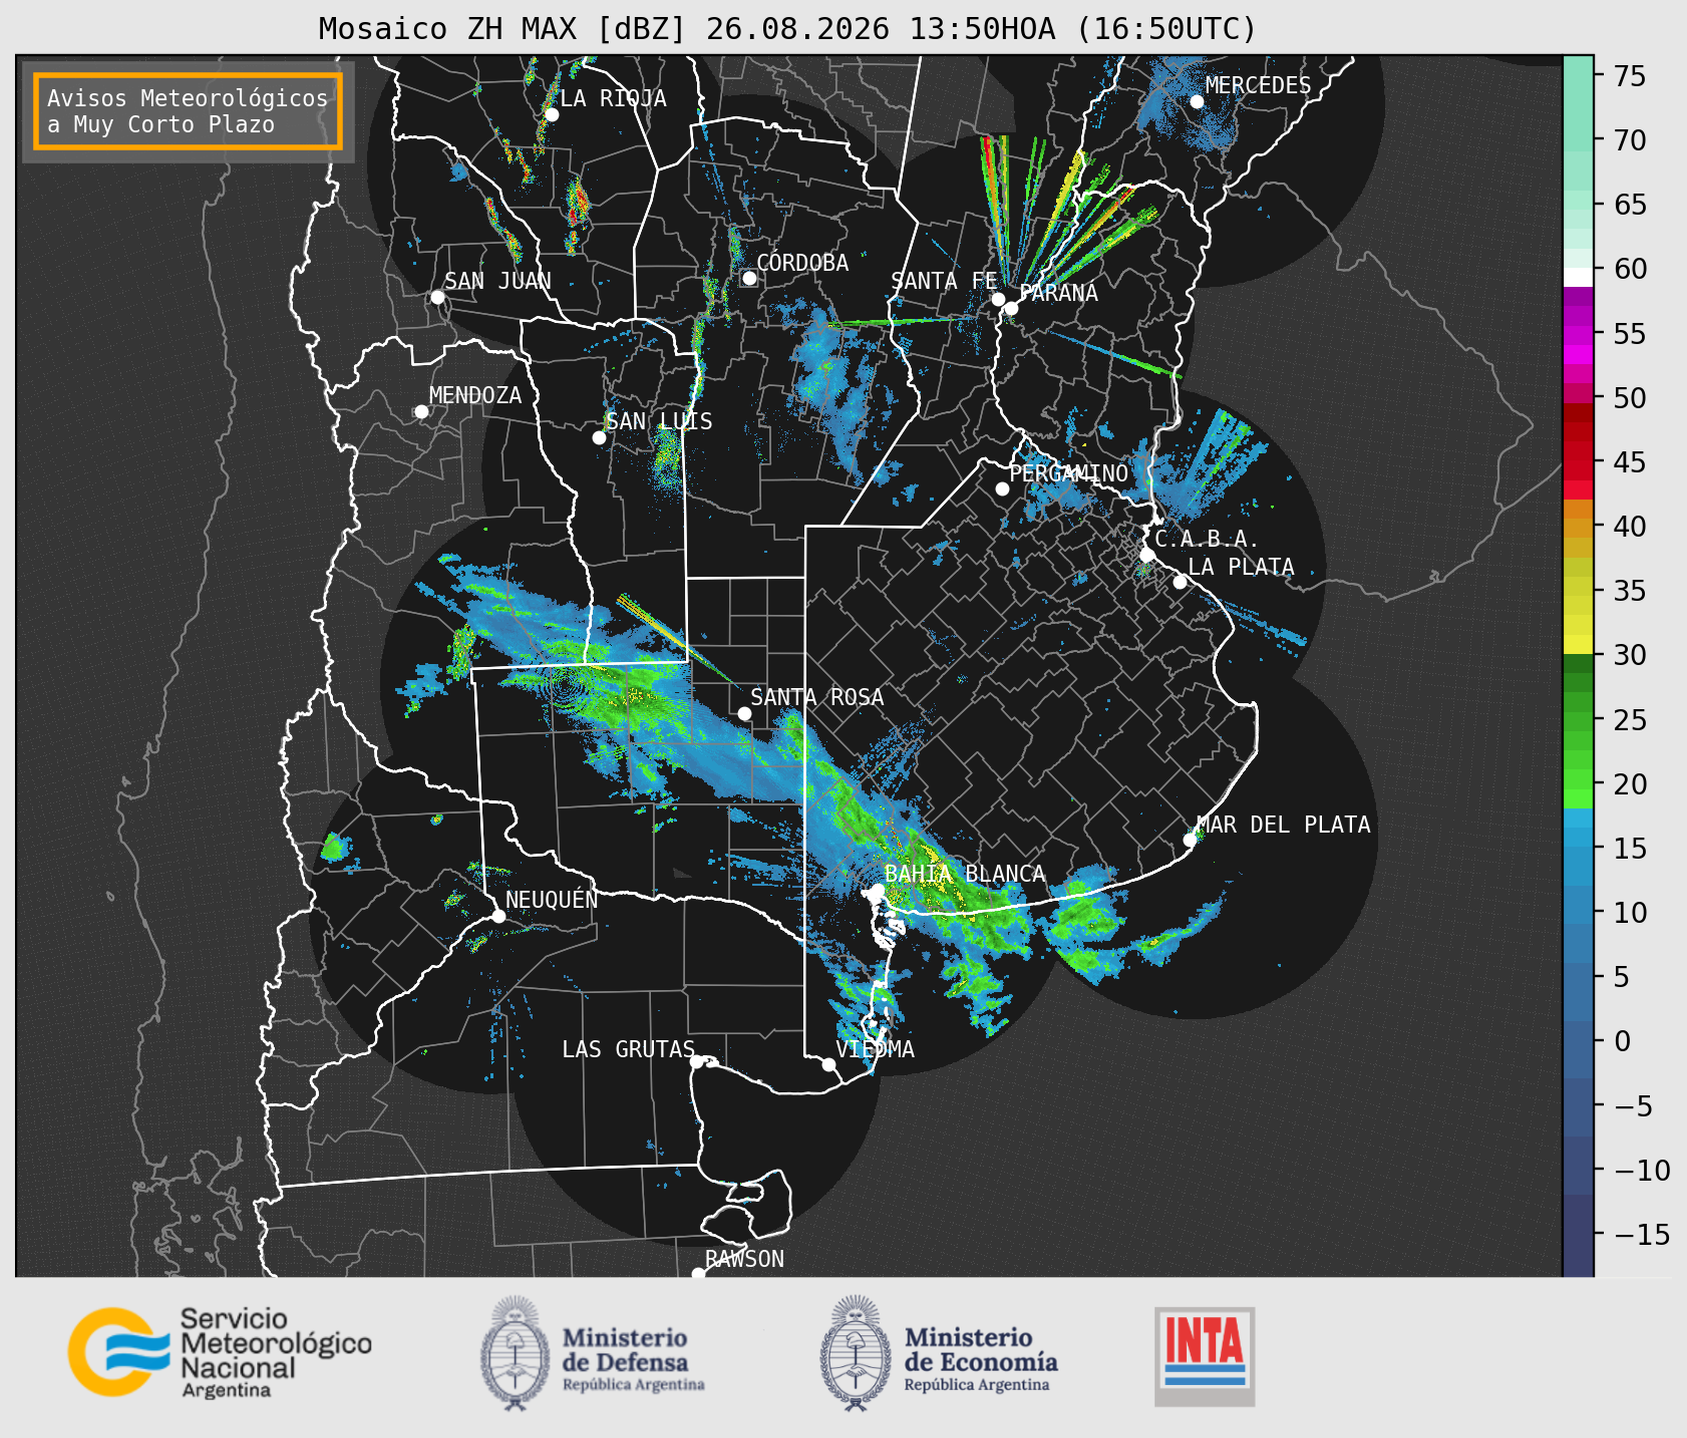Click the Bahía Blanca city marker
The width and height of the screenshot is (1687, 1438).
coord(877,890)
